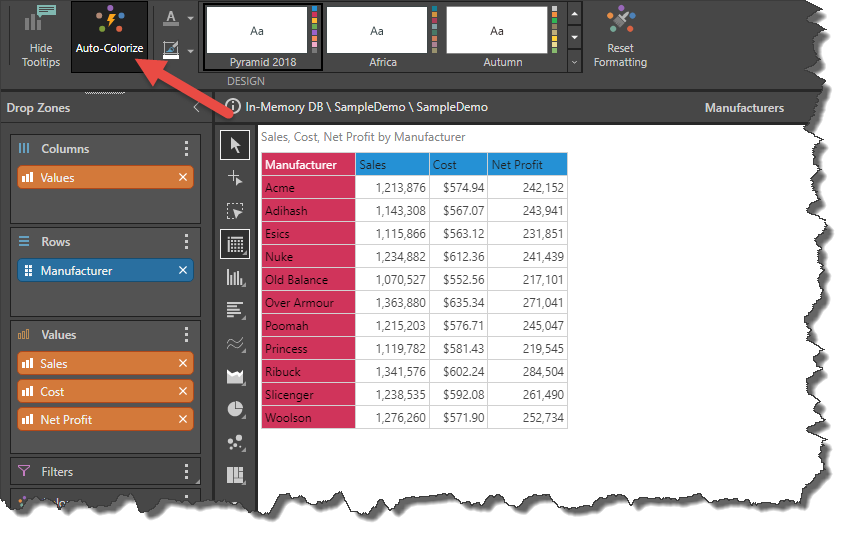Open the Columns zone options menu

186,148
